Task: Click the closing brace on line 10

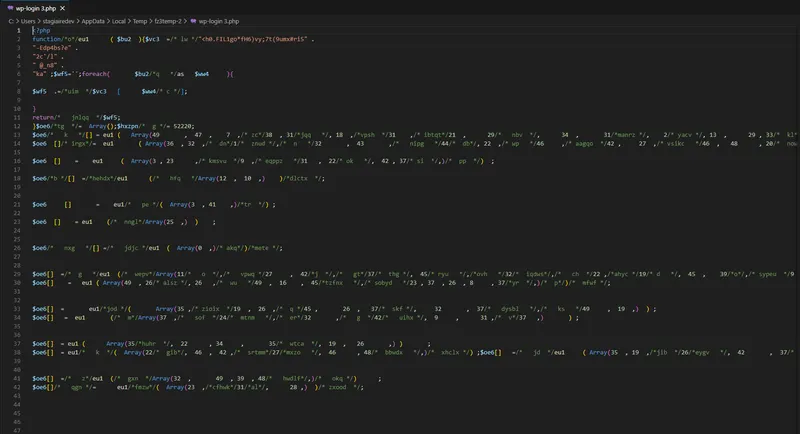Action: (34, 109)
